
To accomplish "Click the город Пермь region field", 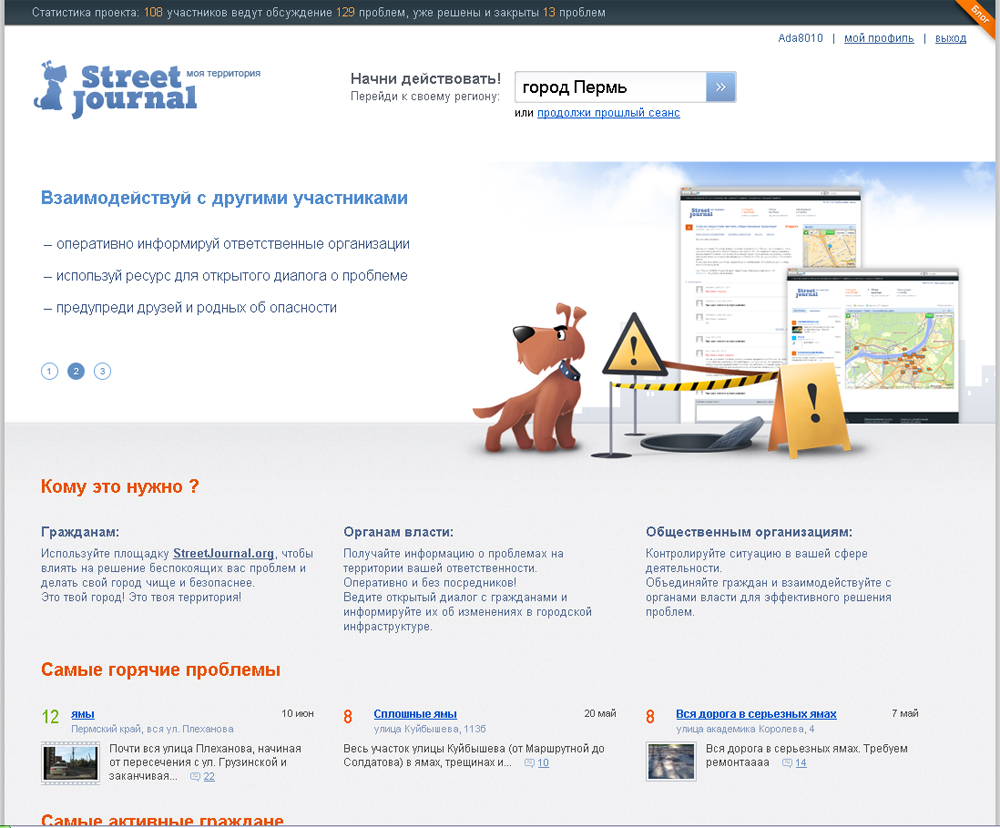I will point(610,87).
